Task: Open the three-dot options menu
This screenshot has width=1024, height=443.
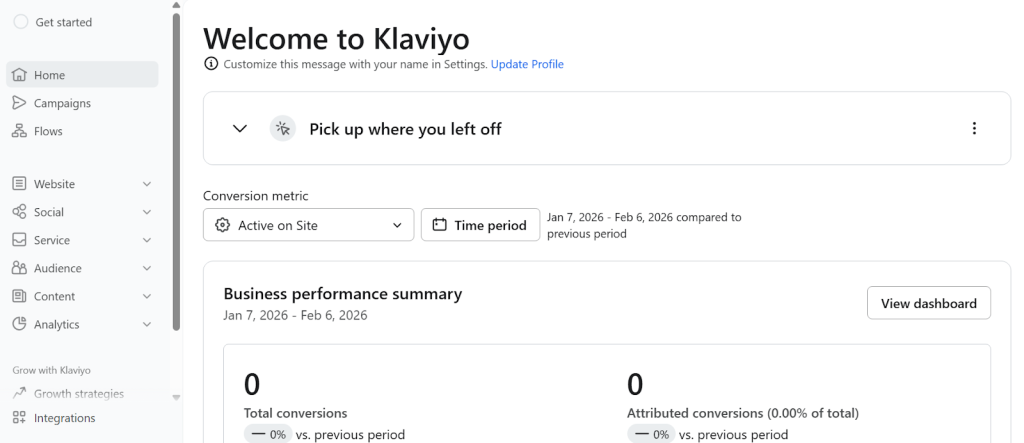Action: click(974, 128)
